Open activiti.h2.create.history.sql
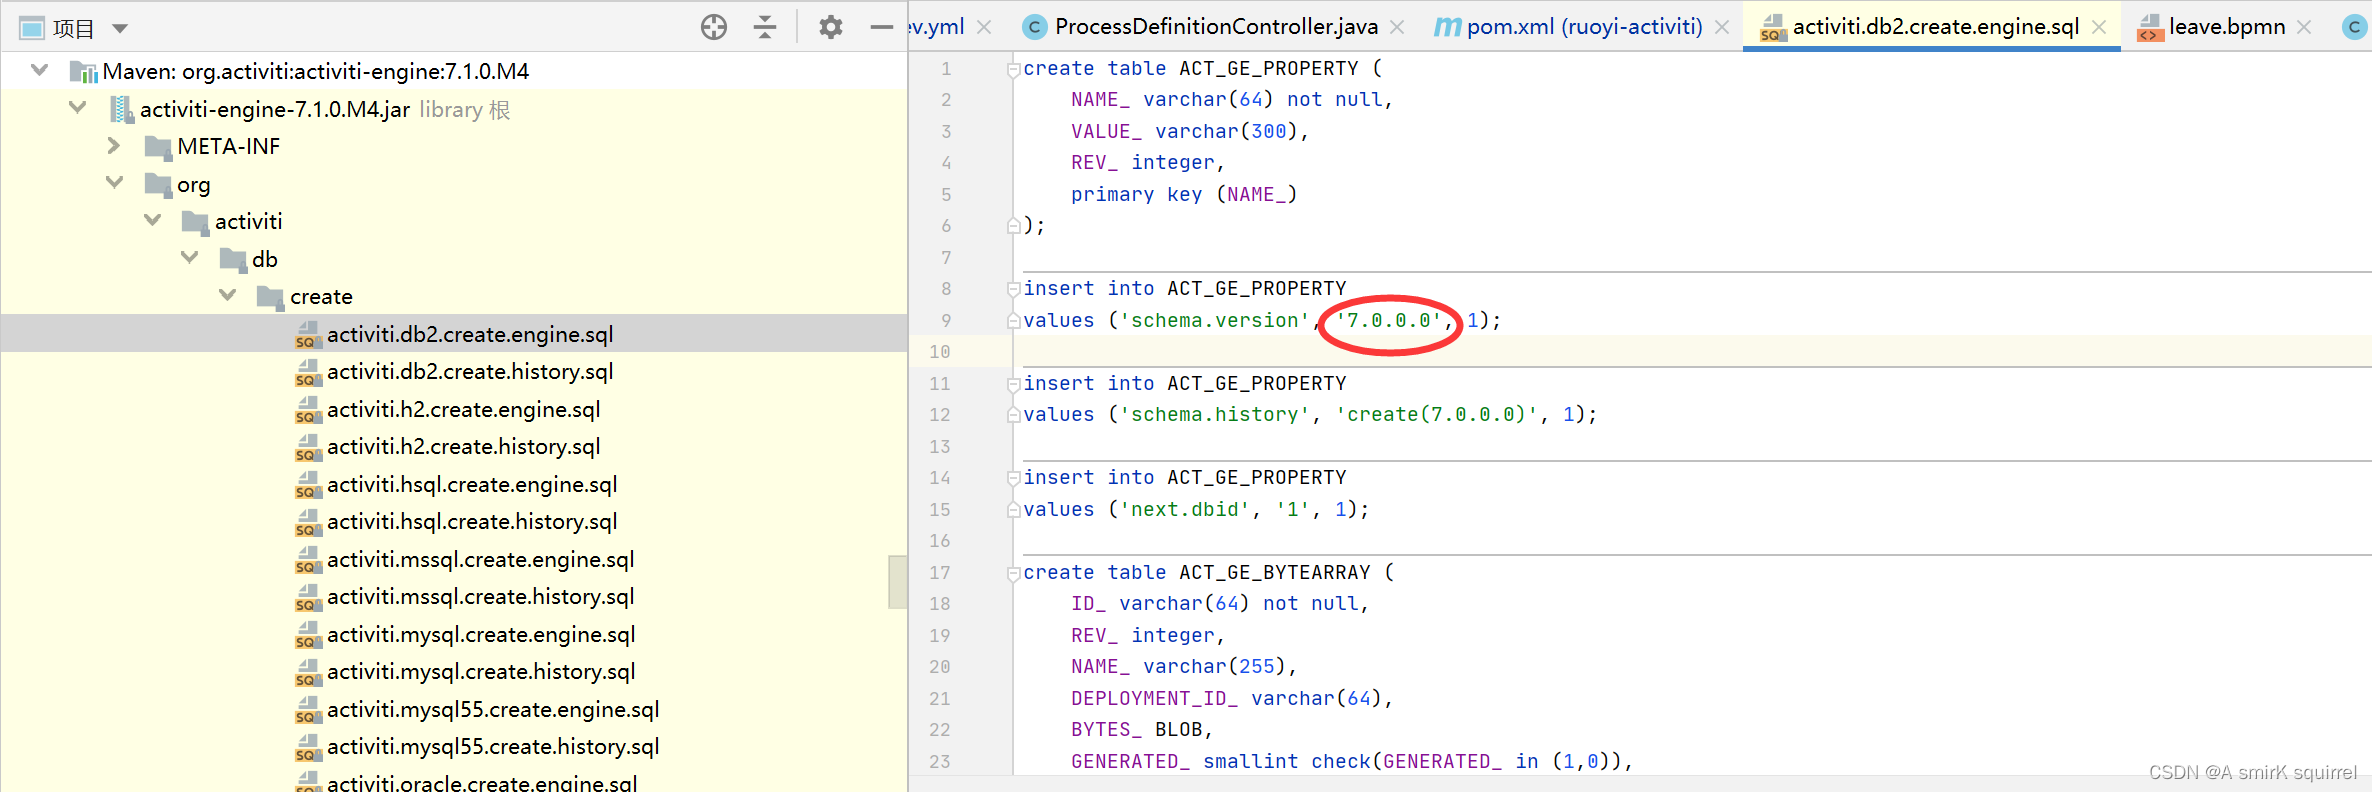This screenshot has height=792, width=2372. pyautogui.click(x=464, y=447)
